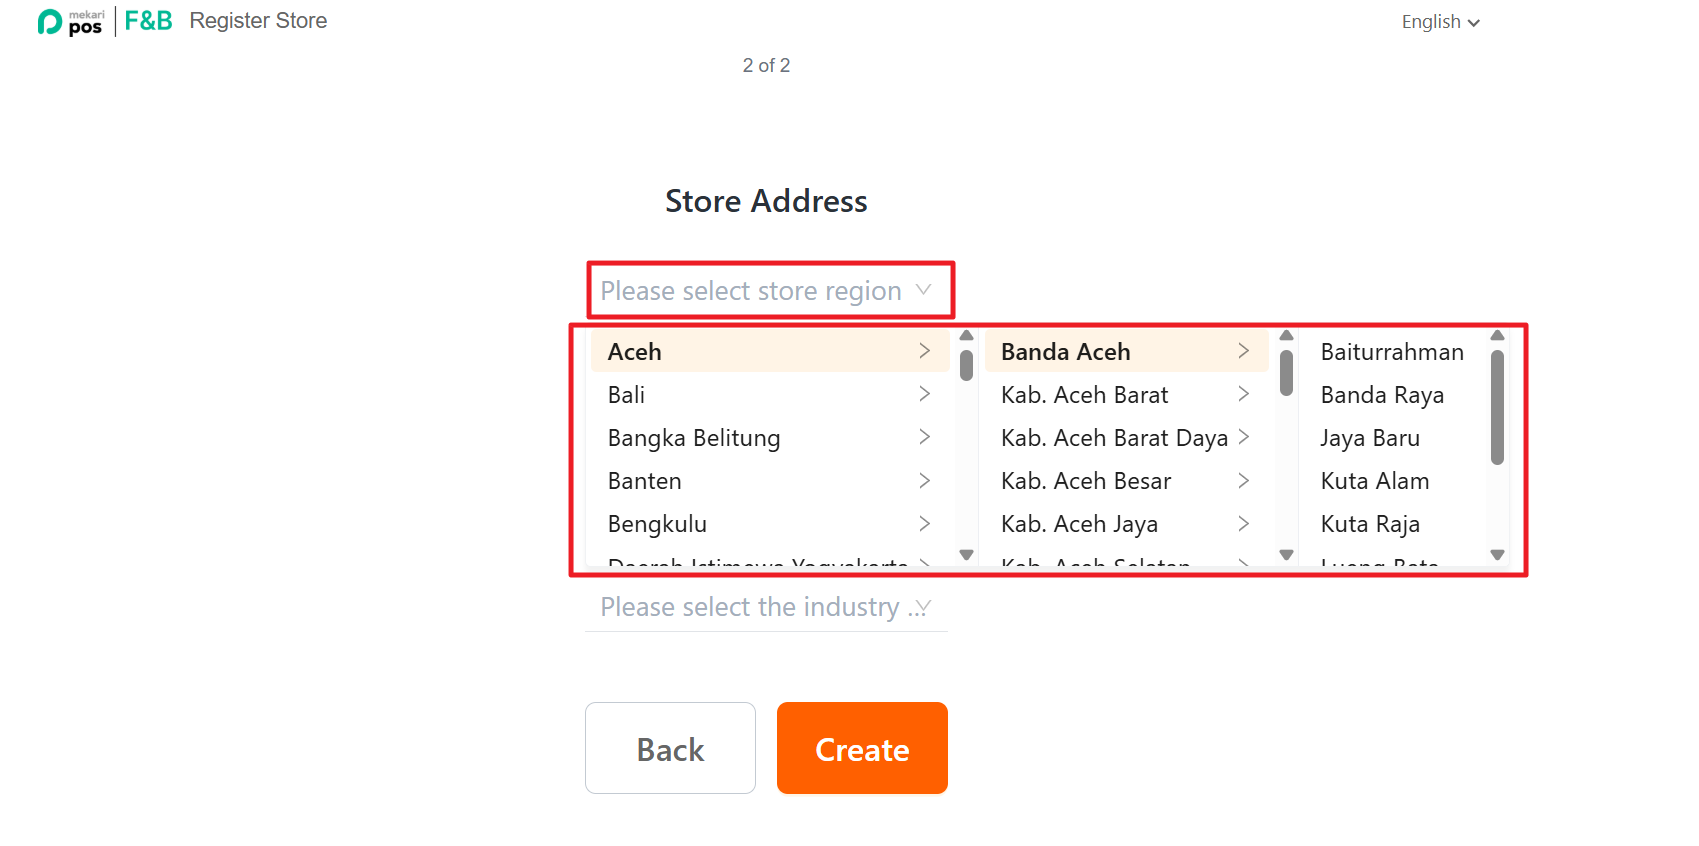1699x846 pixels.
Task: Go back with the Back button
Action: point(670,748)
